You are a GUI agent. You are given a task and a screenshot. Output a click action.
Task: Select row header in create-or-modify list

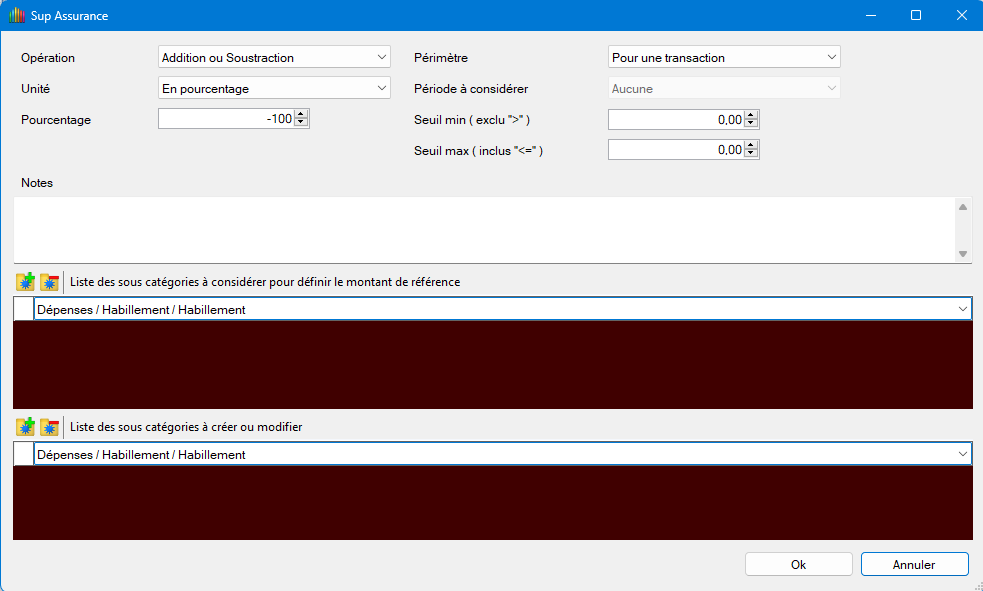click(x=23, y=454)
